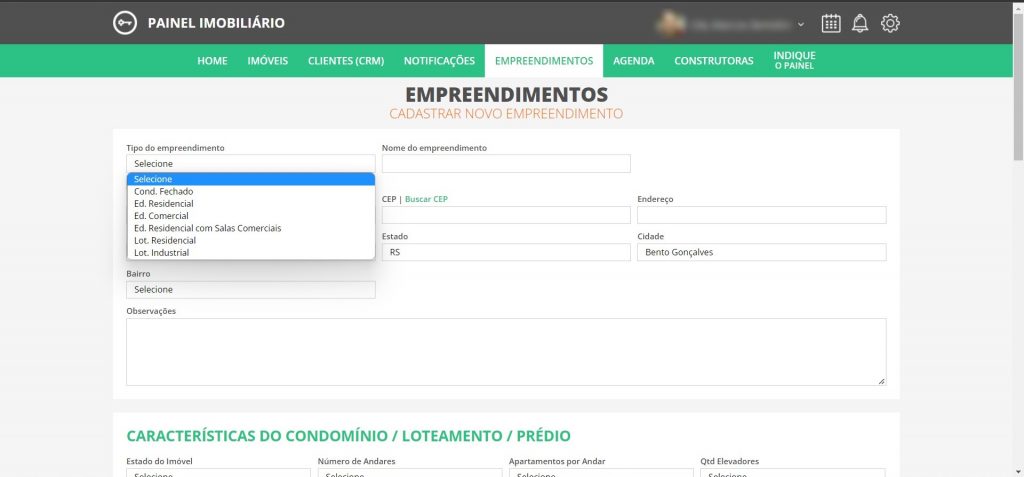This screenshot has width=1024, height=477.
Task: Select Ed. Residencial option
Action: click(x=164, y=204)
